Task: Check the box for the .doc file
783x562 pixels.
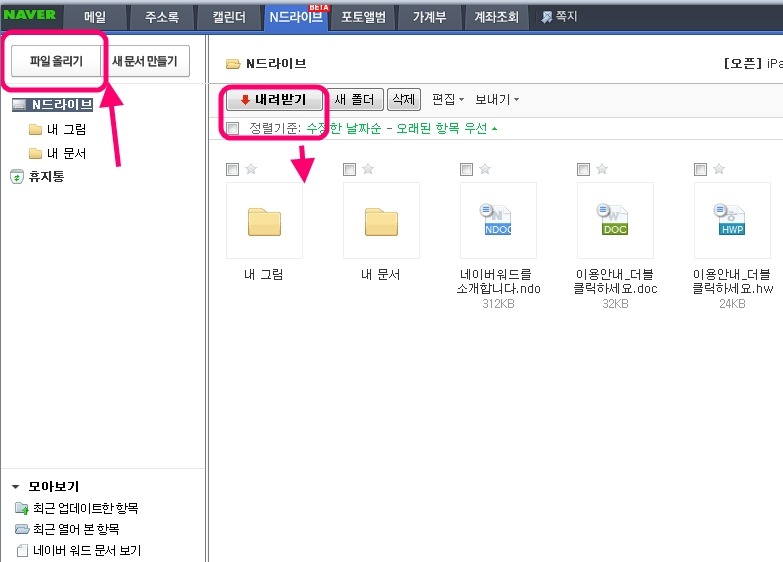Action: (x=583, y=169)
